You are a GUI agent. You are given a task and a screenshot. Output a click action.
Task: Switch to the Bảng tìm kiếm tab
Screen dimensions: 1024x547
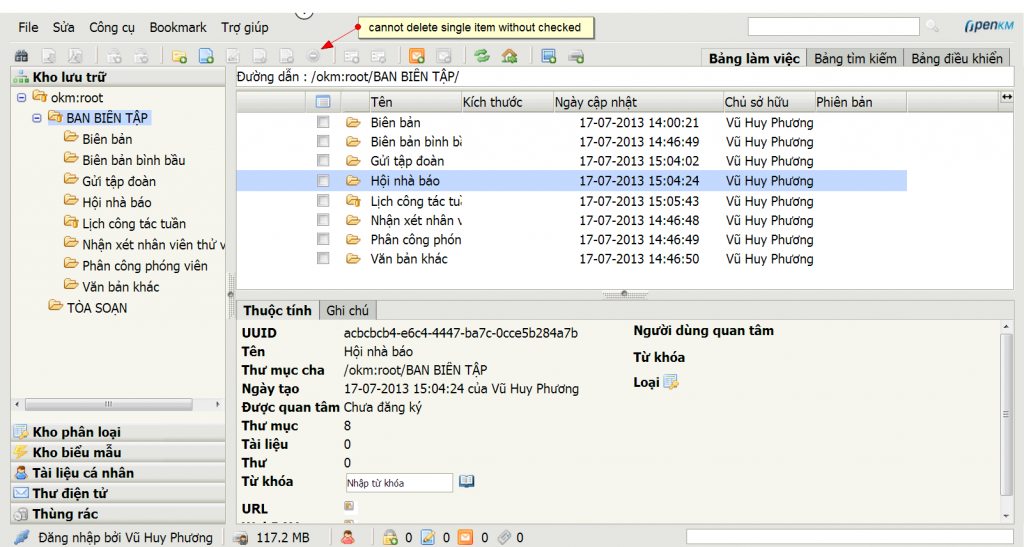click(x=854, y=58)
